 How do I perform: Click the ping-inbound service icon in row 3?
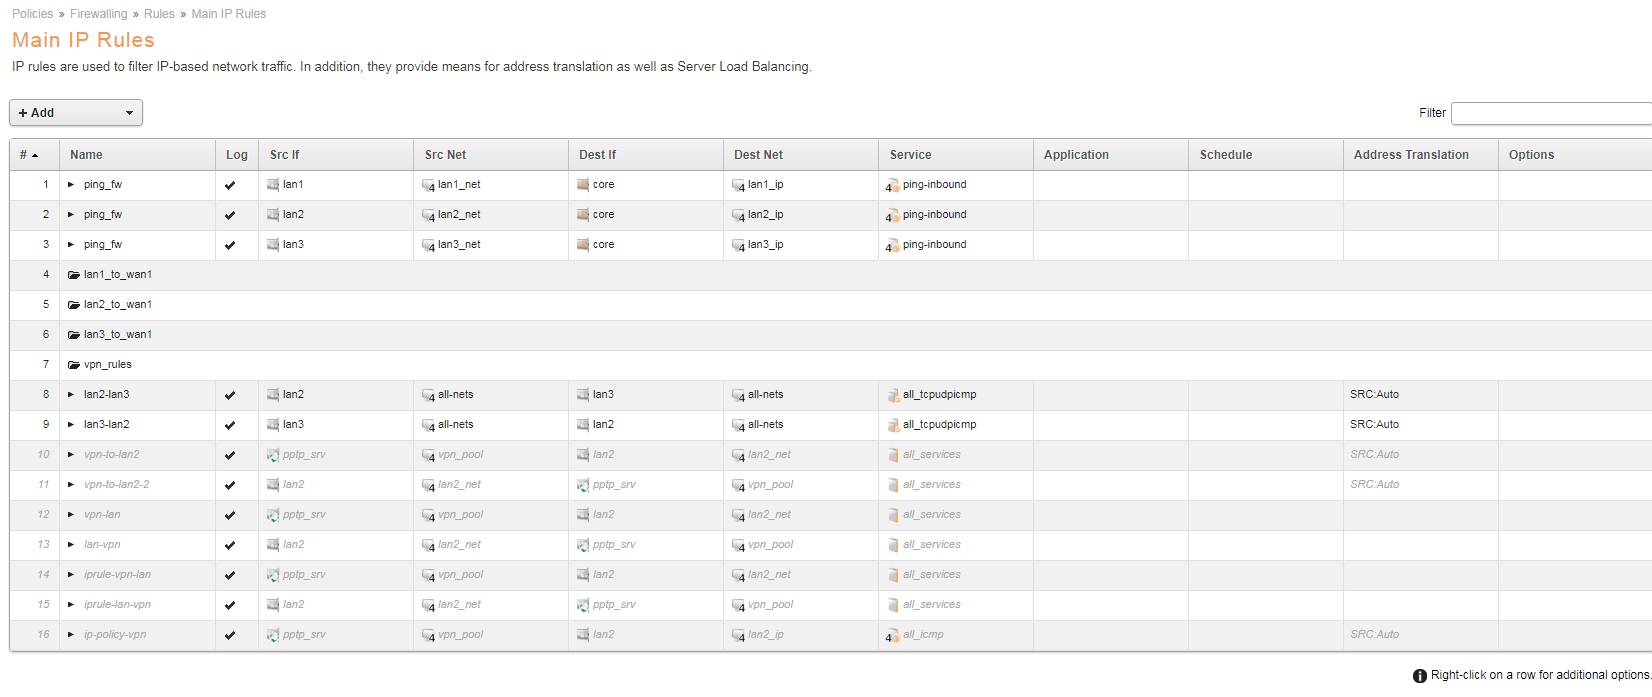coord(892,245)
